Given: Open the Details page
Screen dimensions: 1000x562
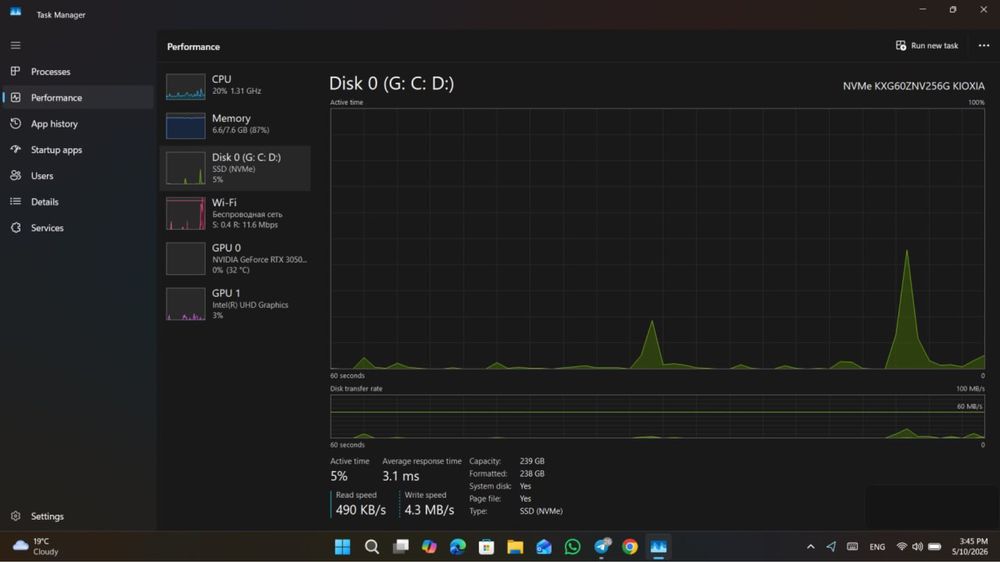Looking at the screenshot, I should [x=78, y=202].
